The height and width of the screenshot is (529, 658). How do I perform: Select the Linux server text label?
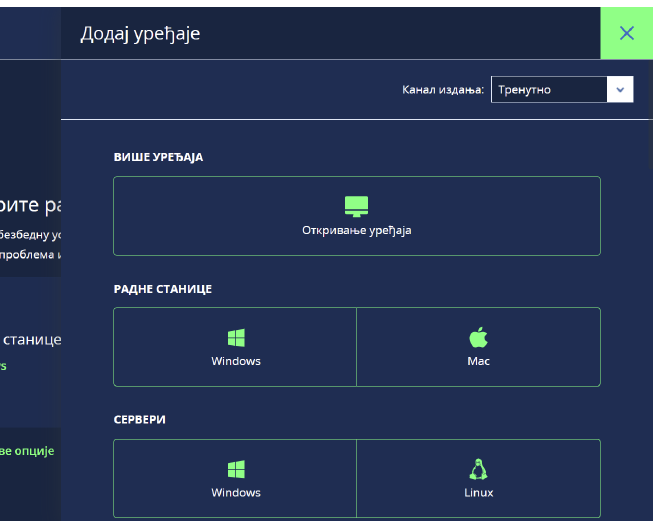click(x=478, y=493)
